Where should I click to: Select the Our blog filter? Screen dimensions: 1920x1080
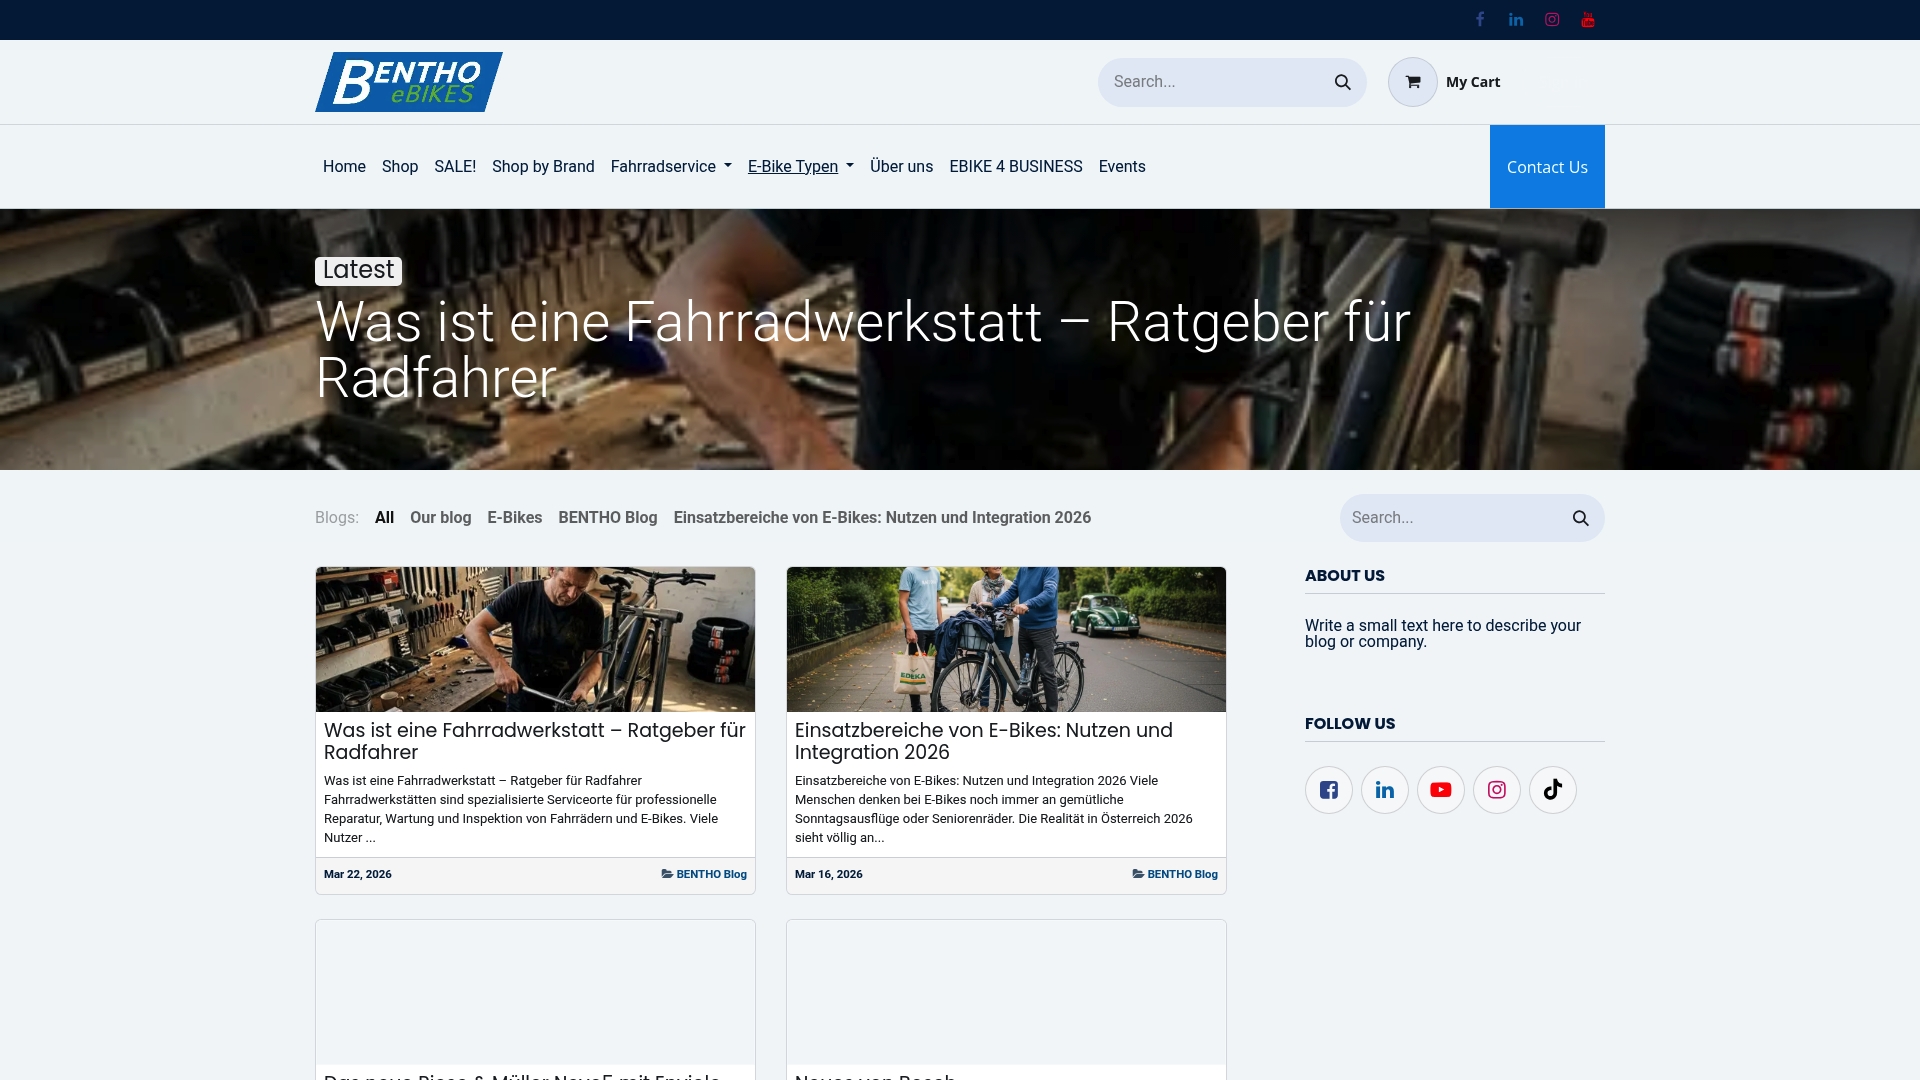440,517
